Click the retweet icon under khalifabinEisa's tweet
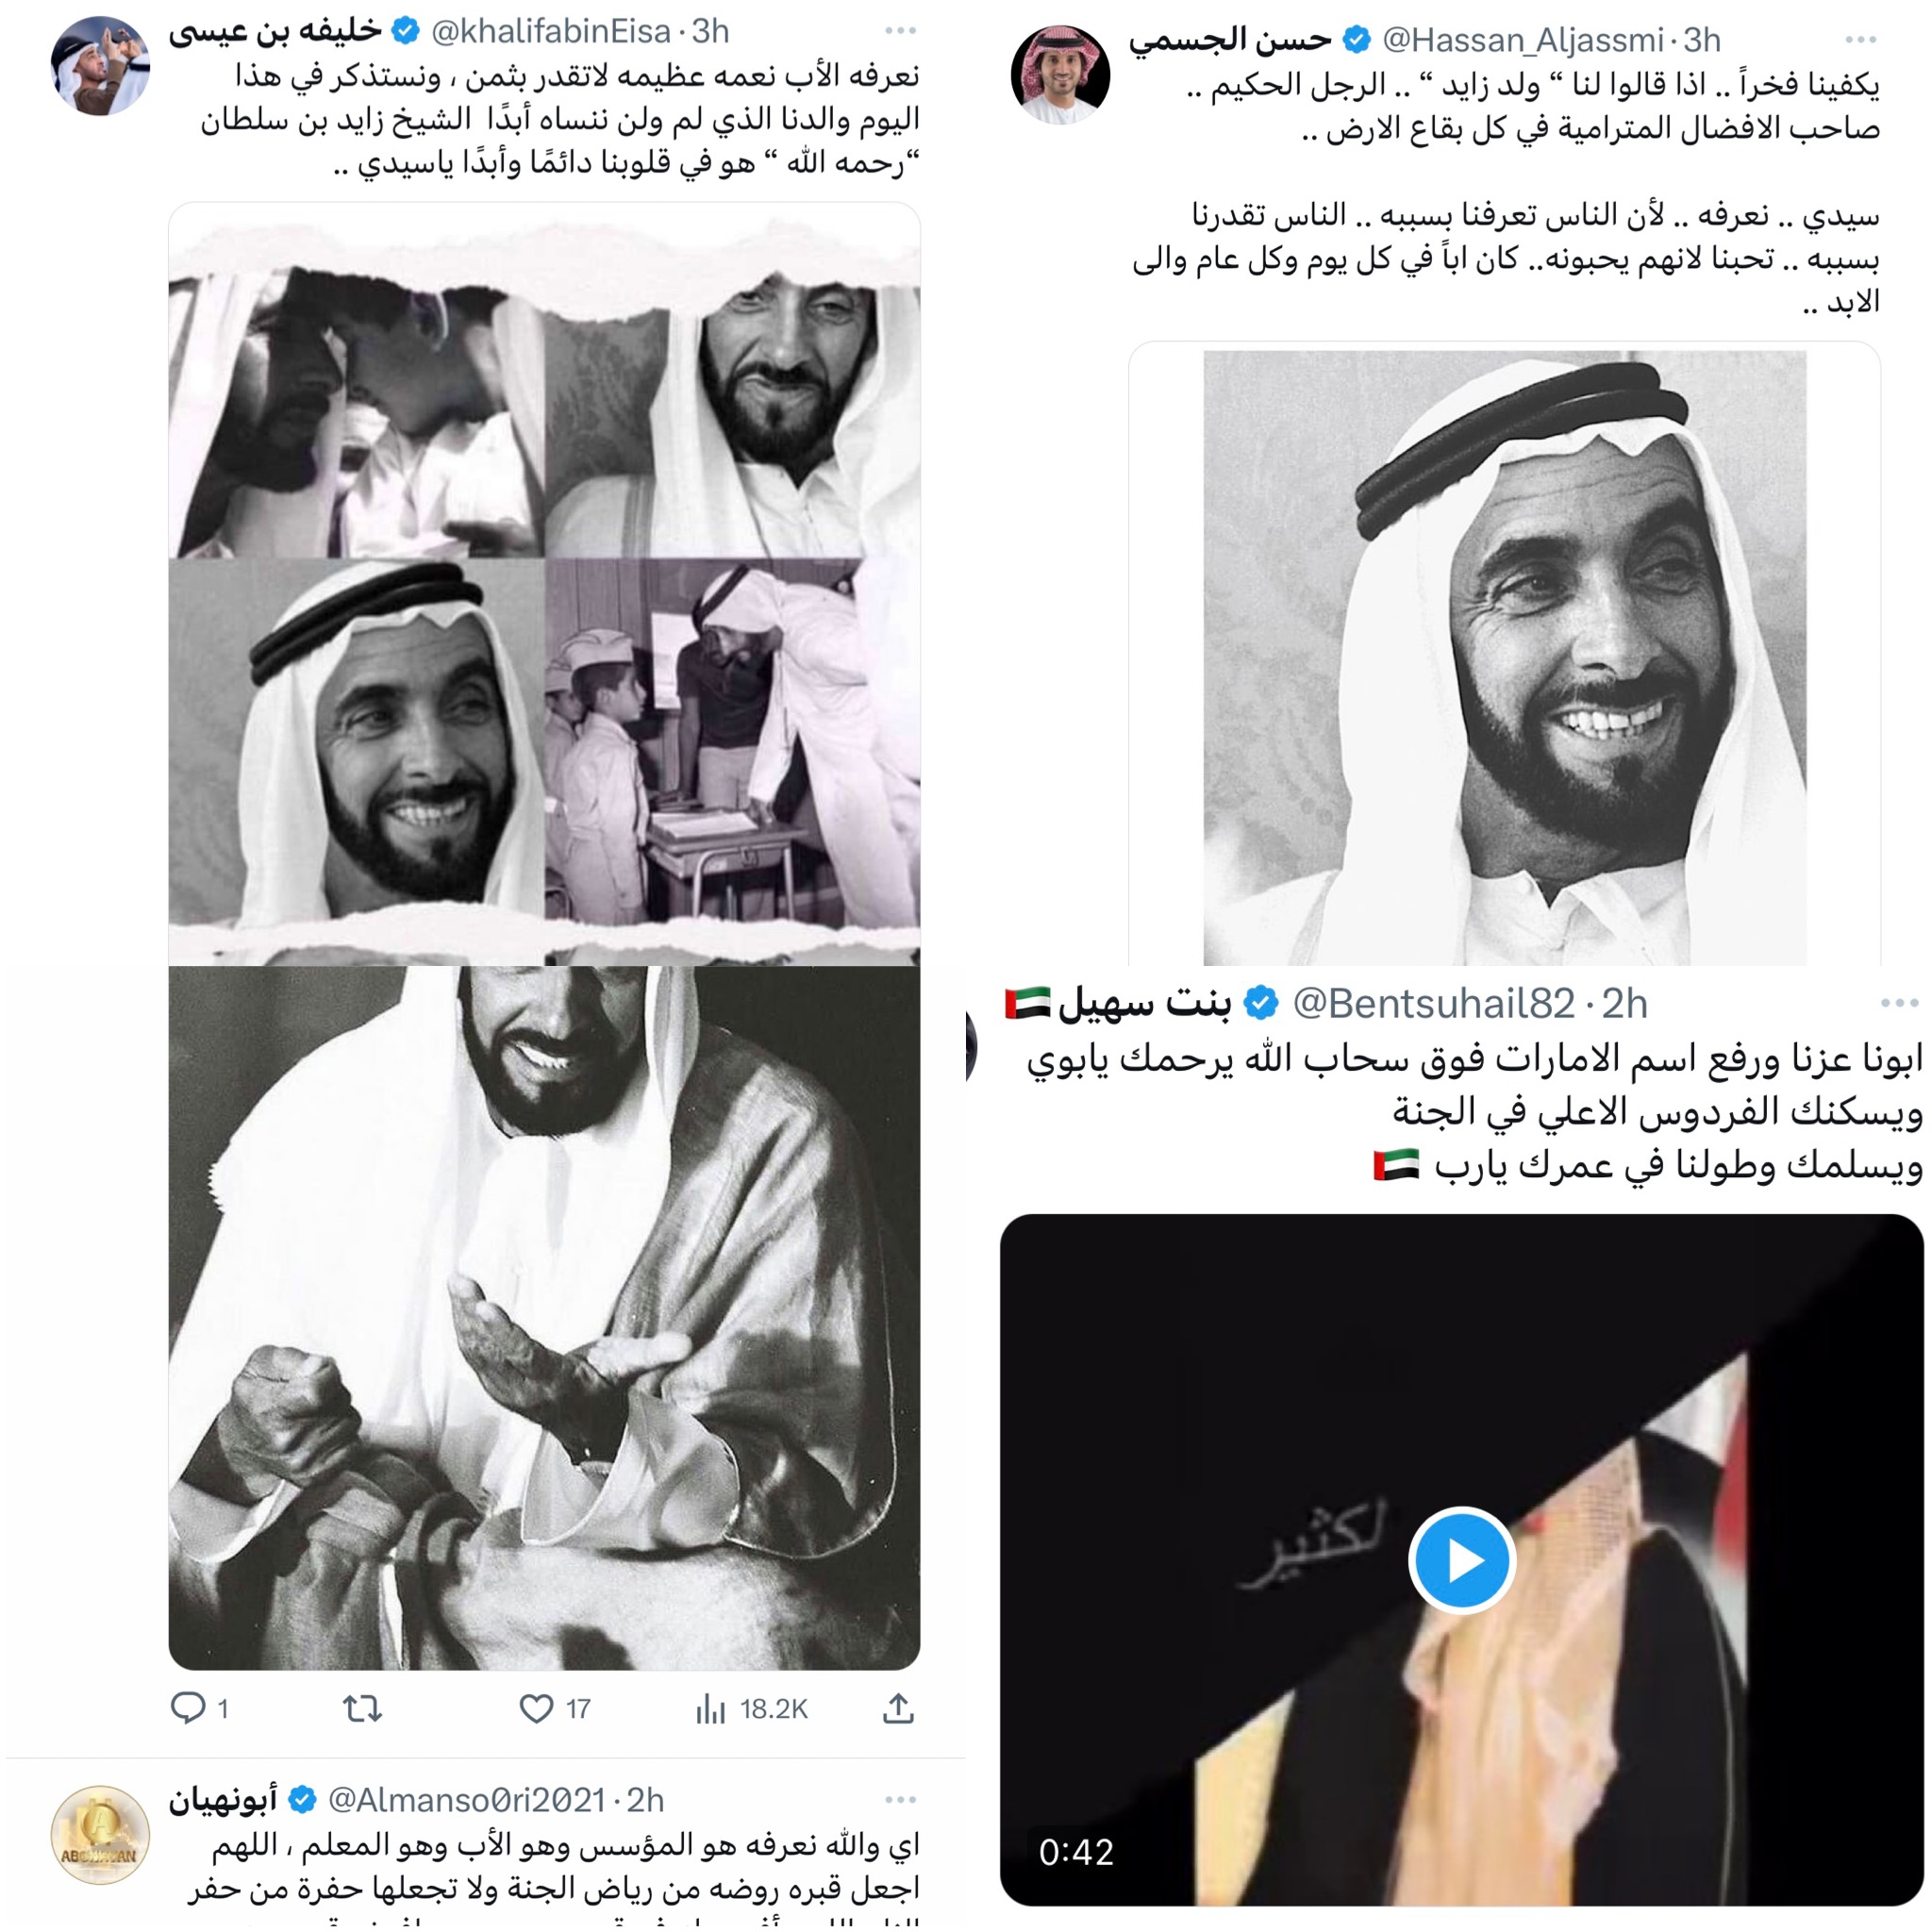 (x=362, y=1708)
